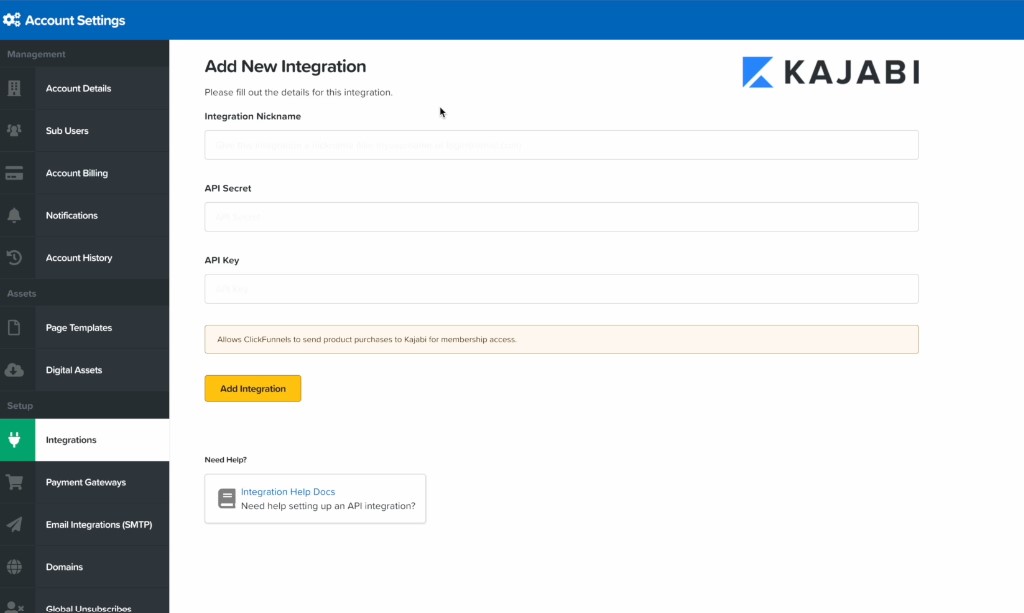Open the Integration Help Docs link
The width and height of the screenshot is (1024, 613).
point(288,492)
